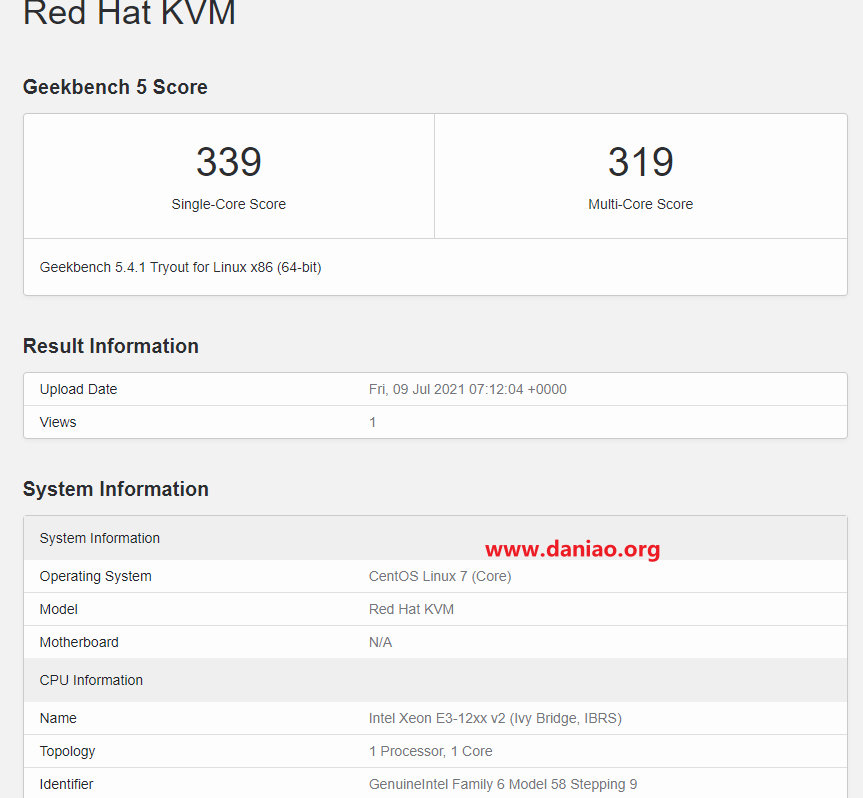Click the CPU Name row label
863x798 pixels.
[58, 718]
